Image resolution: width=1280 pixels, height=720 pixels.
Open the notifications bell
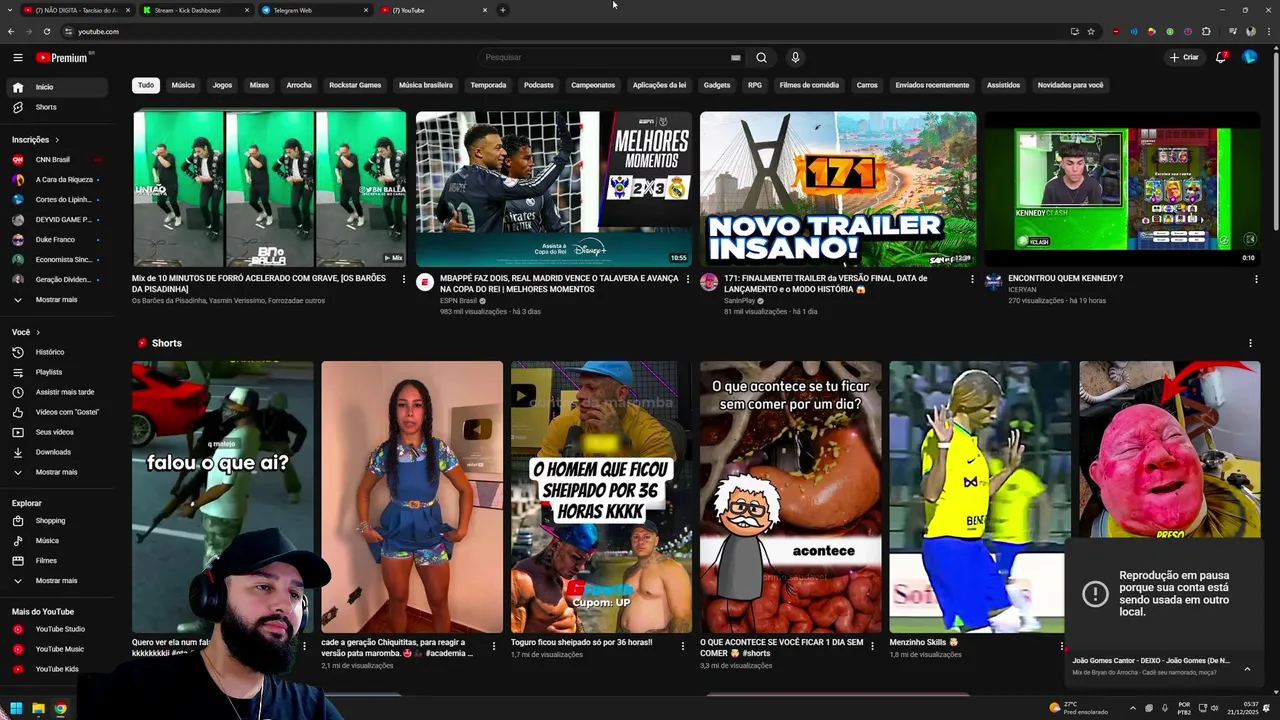1221,57
